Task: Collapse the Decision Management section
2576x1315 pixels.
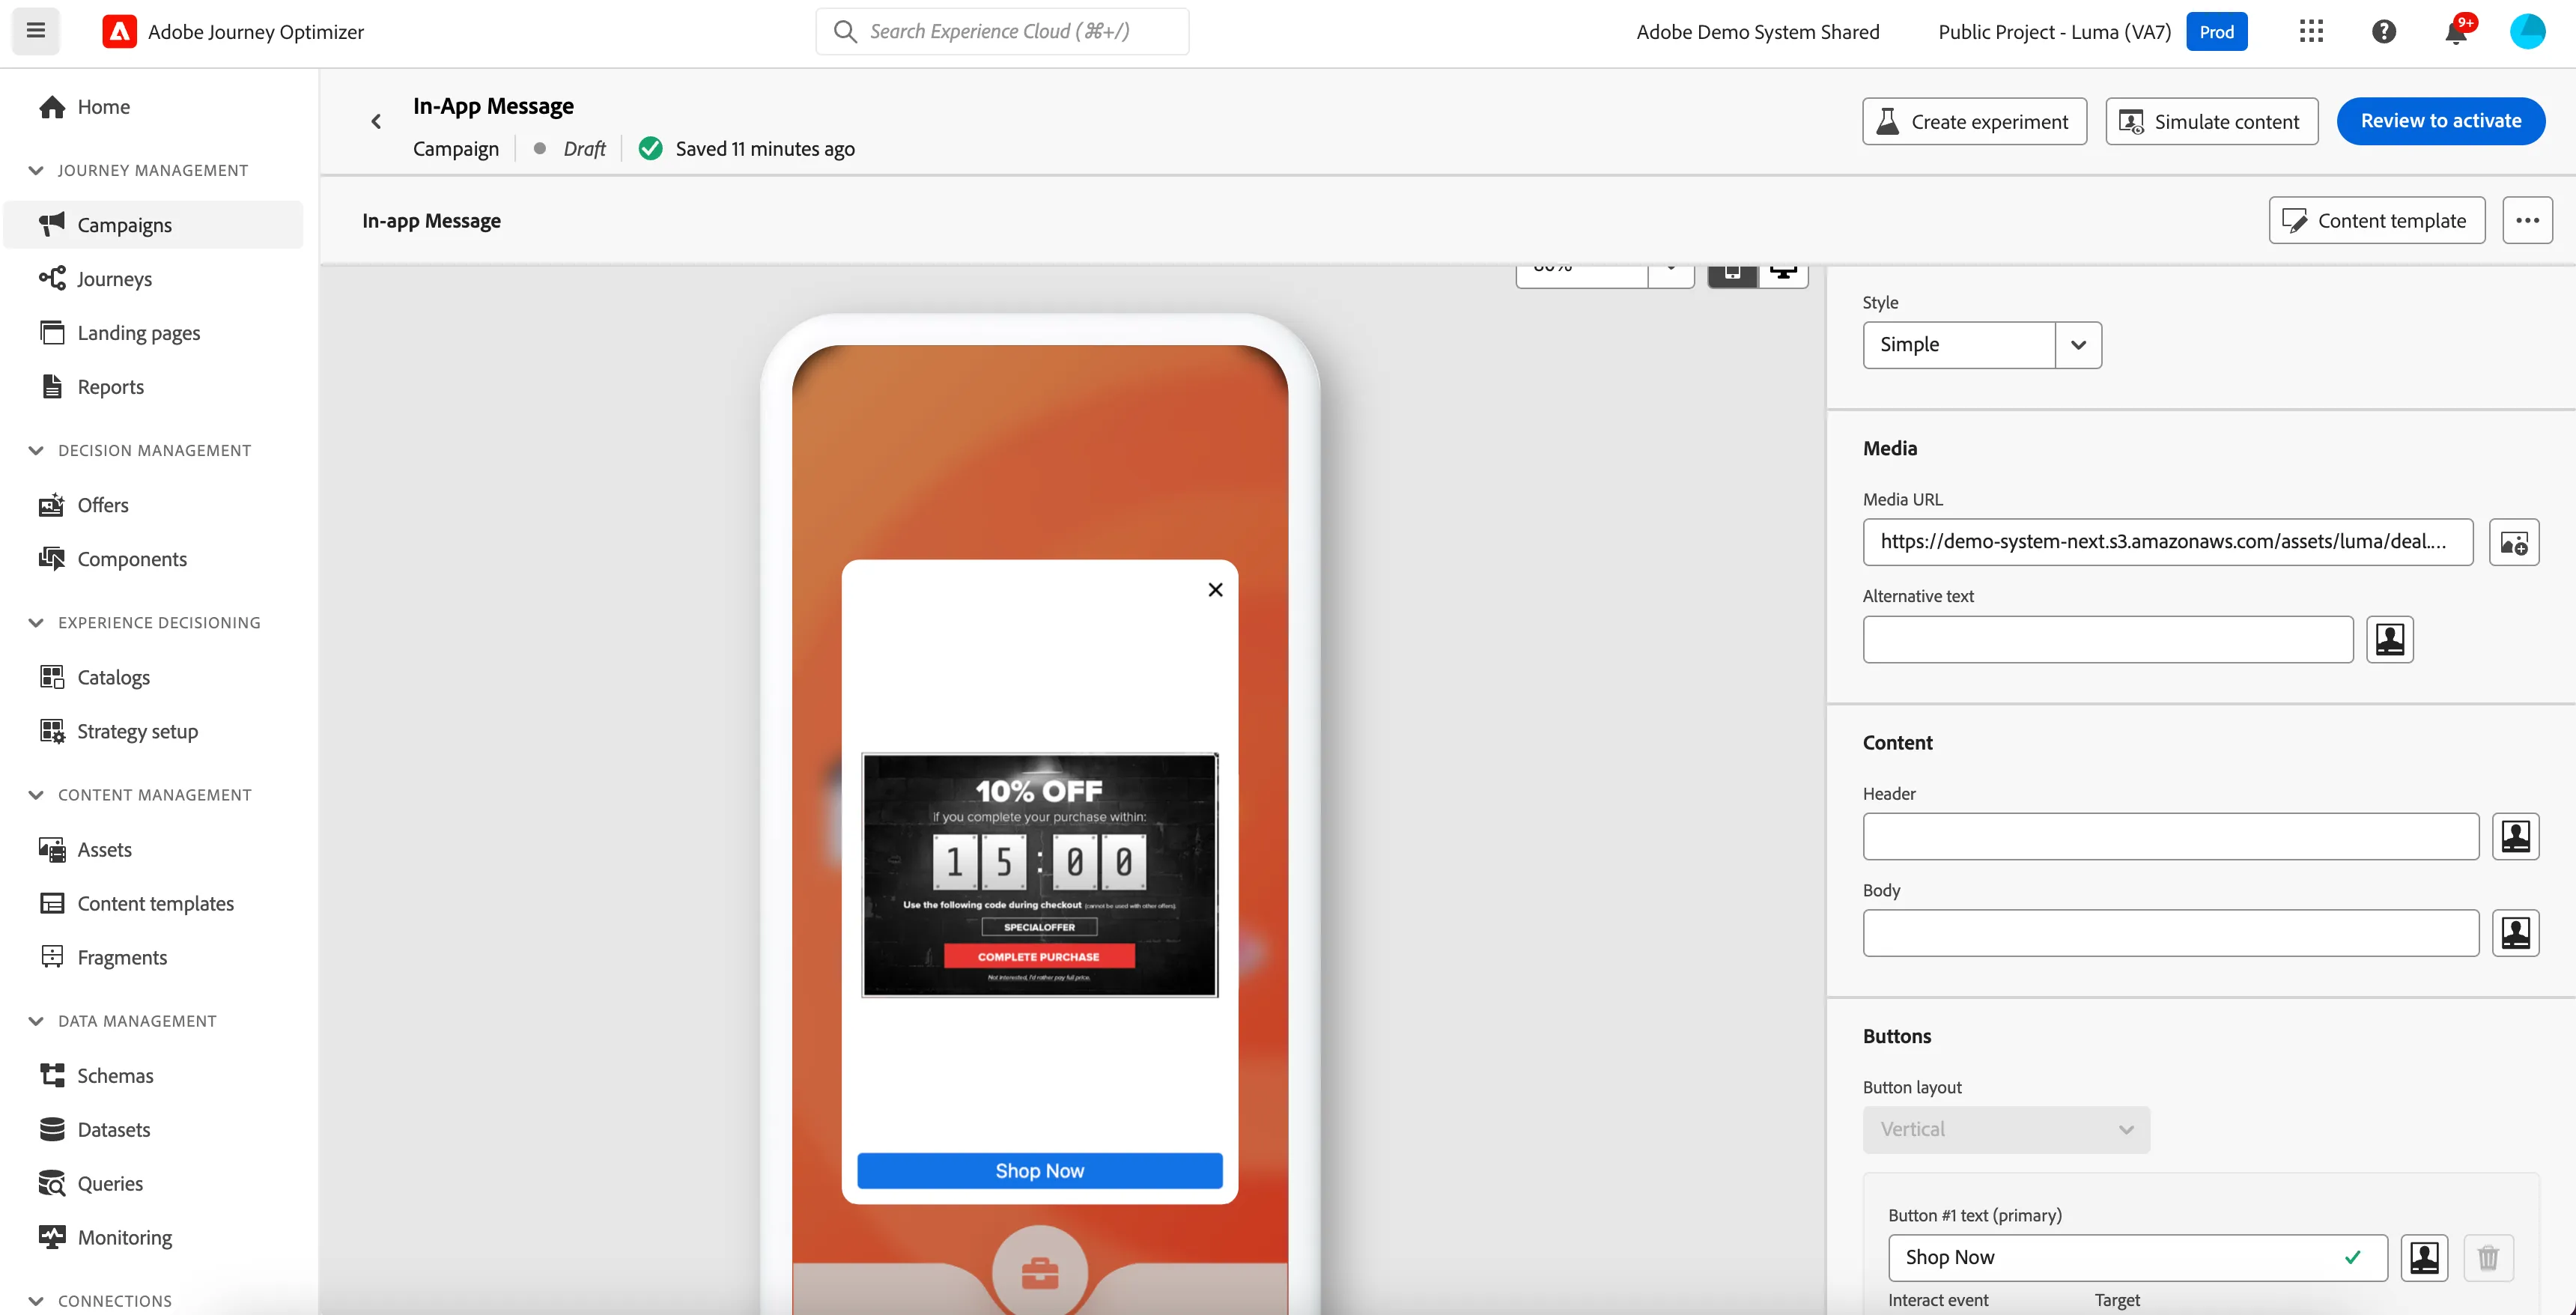Action: pyautogui.click(x=36, y=450)
